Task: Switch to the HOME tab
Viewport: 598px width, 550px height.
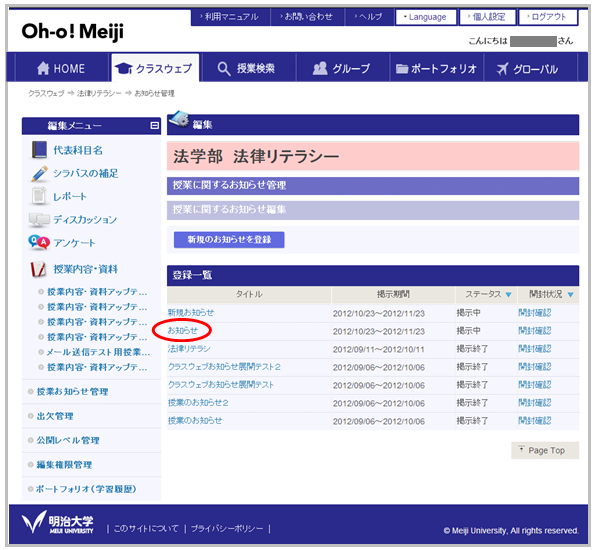Action: point(61,68)
